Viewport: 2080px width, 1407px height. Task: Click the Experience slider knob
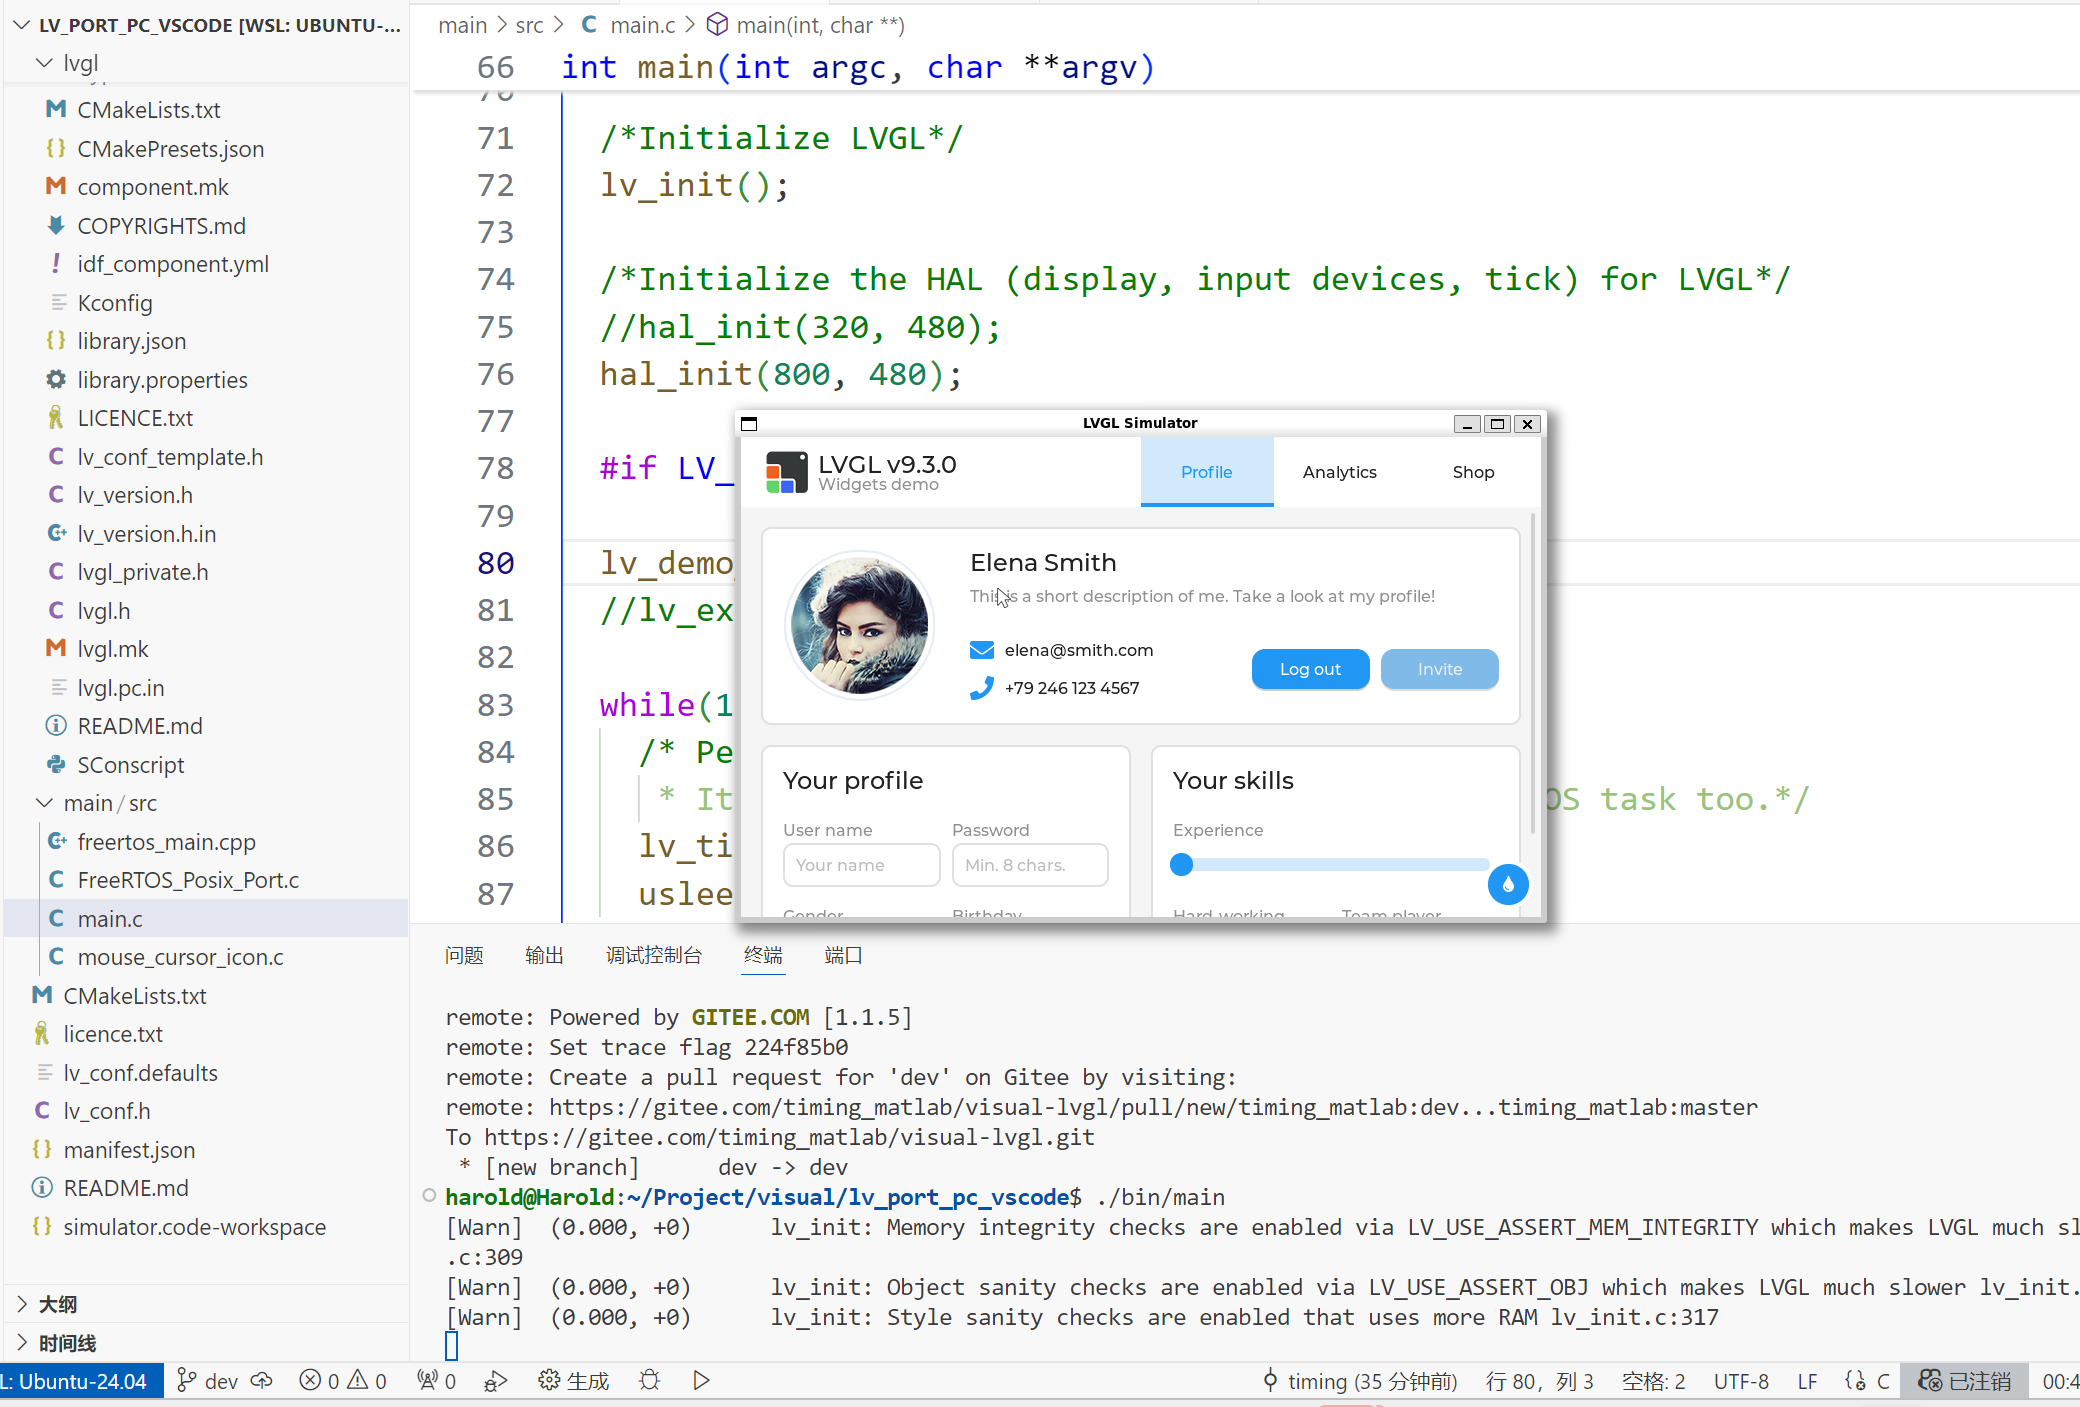1182,864
